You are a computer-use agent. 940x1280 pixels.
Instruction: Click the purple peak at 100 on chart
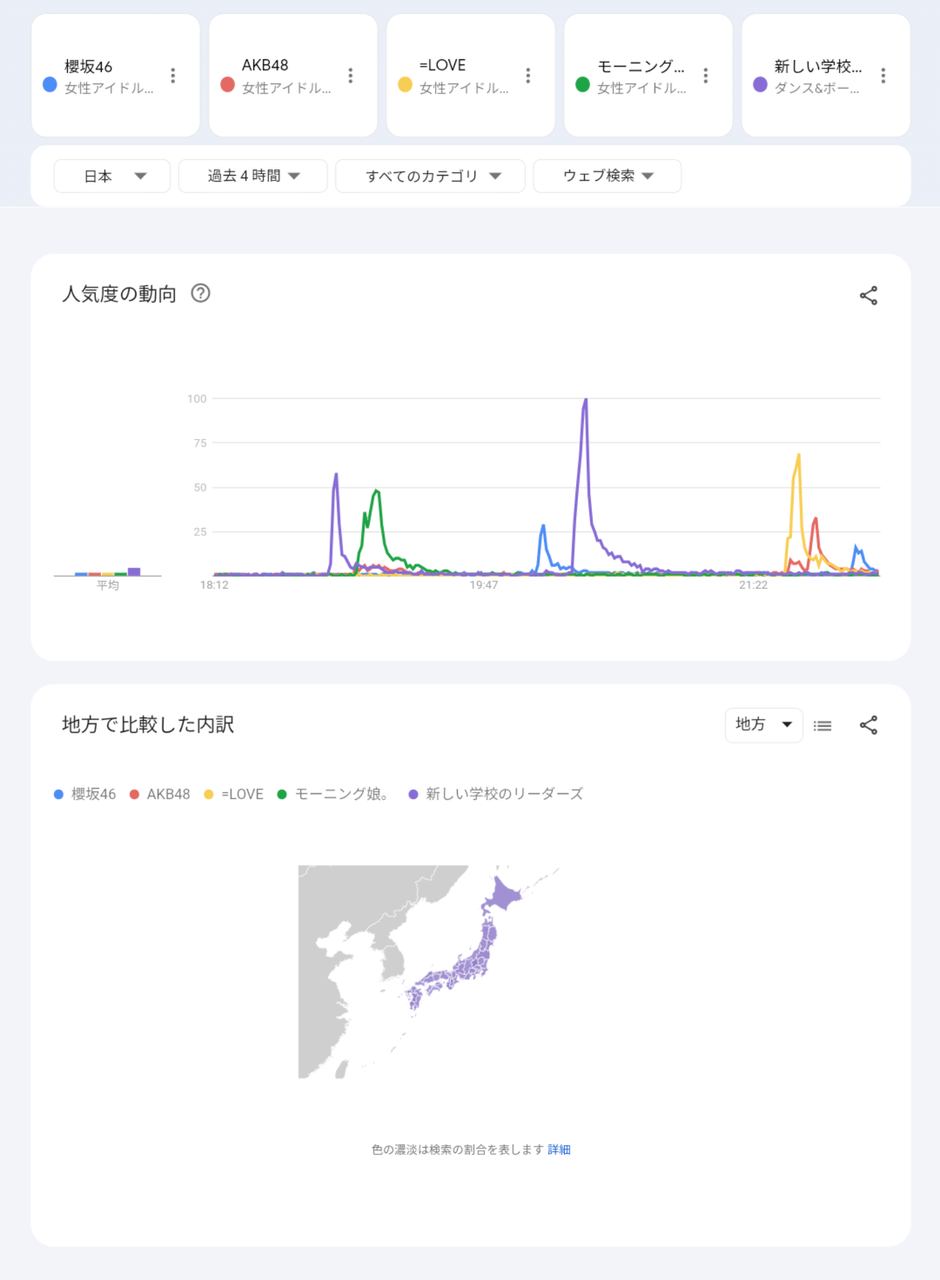585,400
